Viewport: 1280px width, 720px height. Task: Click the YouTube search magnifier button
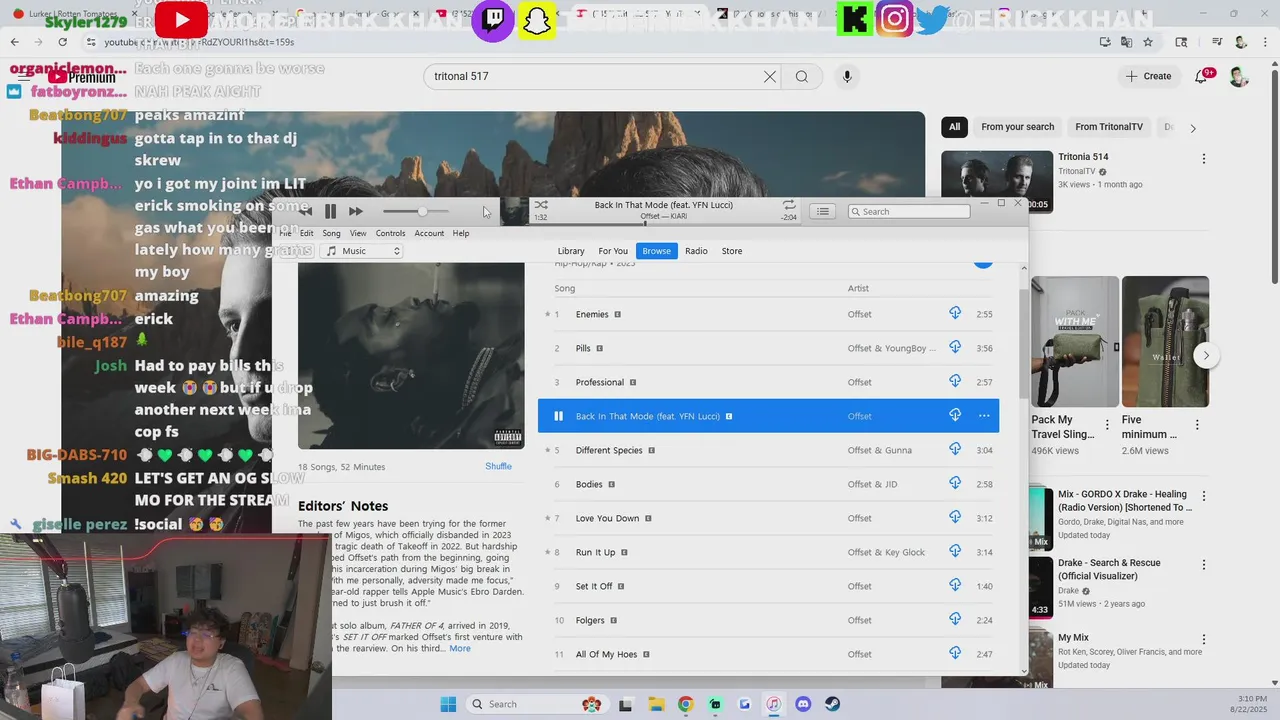point(802,76)
